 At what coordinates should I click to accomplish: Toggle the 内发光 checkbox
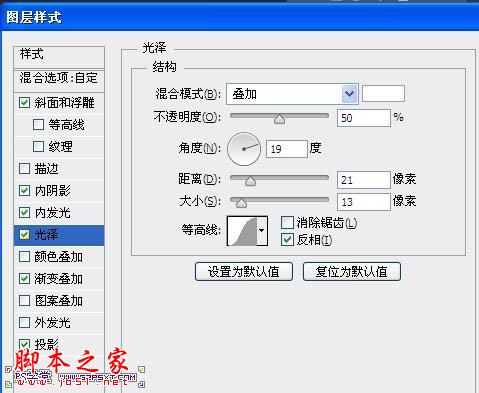pyautogui.click(x=24, y=213)
